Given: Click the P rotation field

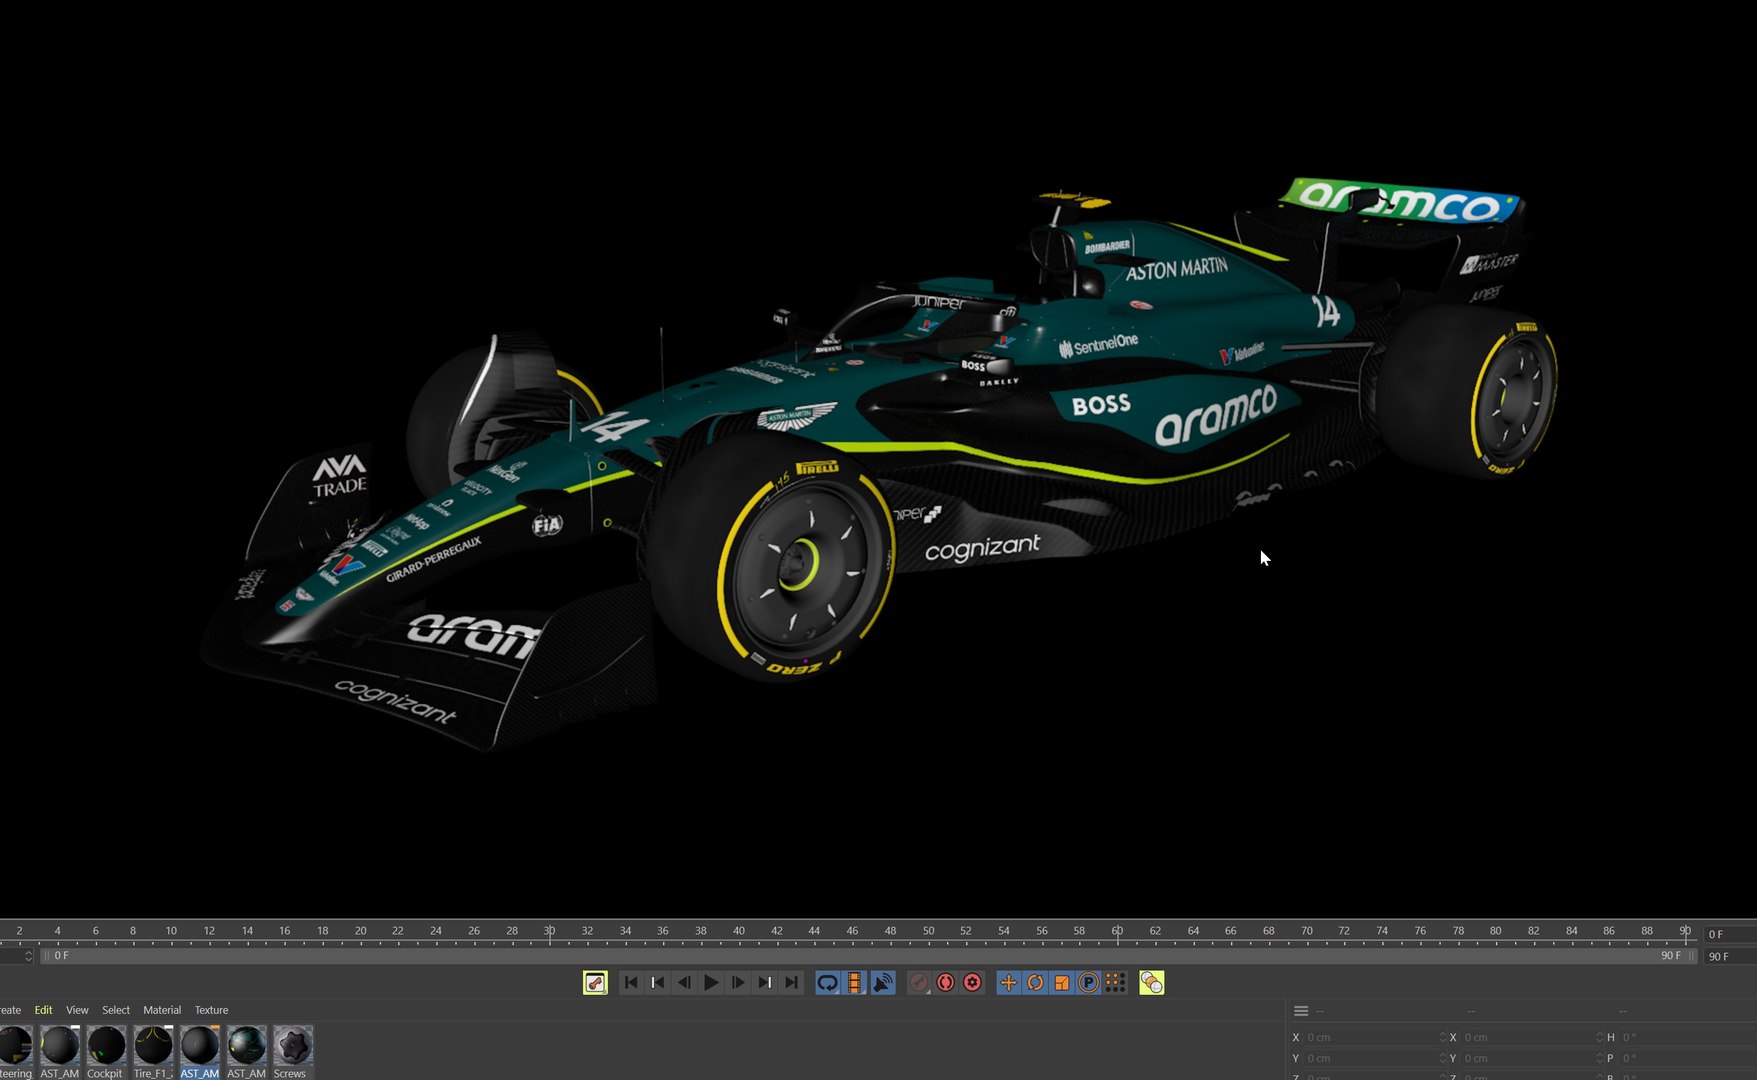Looking at the screenshot, I should click(1687, 1058).
